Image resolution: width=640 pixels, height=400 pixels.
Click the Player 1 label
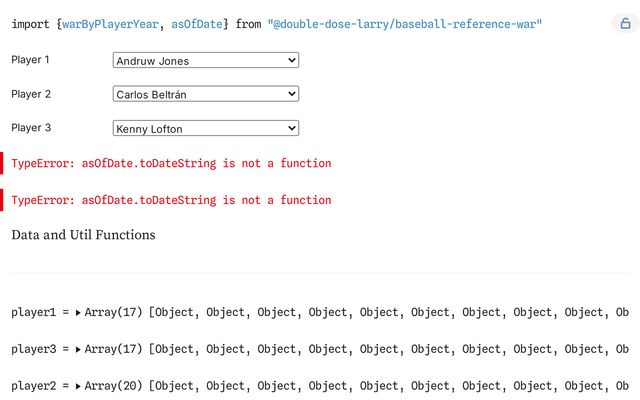click(30, 60)
